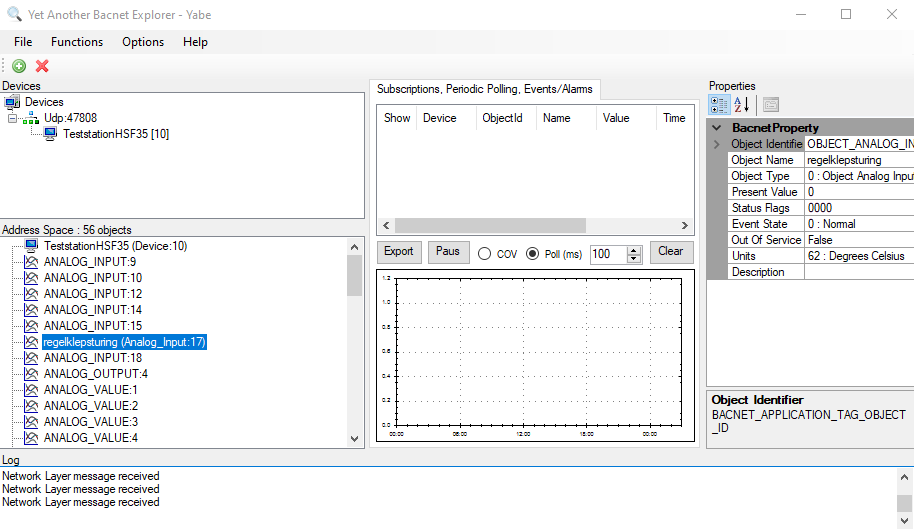
Task: Click the green add device icon
Action: (x=19, y=66)
